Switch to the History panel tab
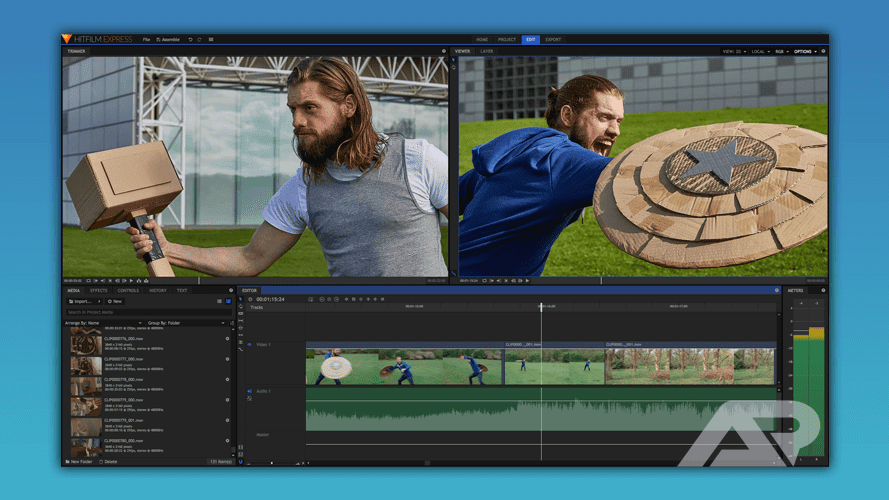Screen dimensions: 889x500 pos(158,290)
